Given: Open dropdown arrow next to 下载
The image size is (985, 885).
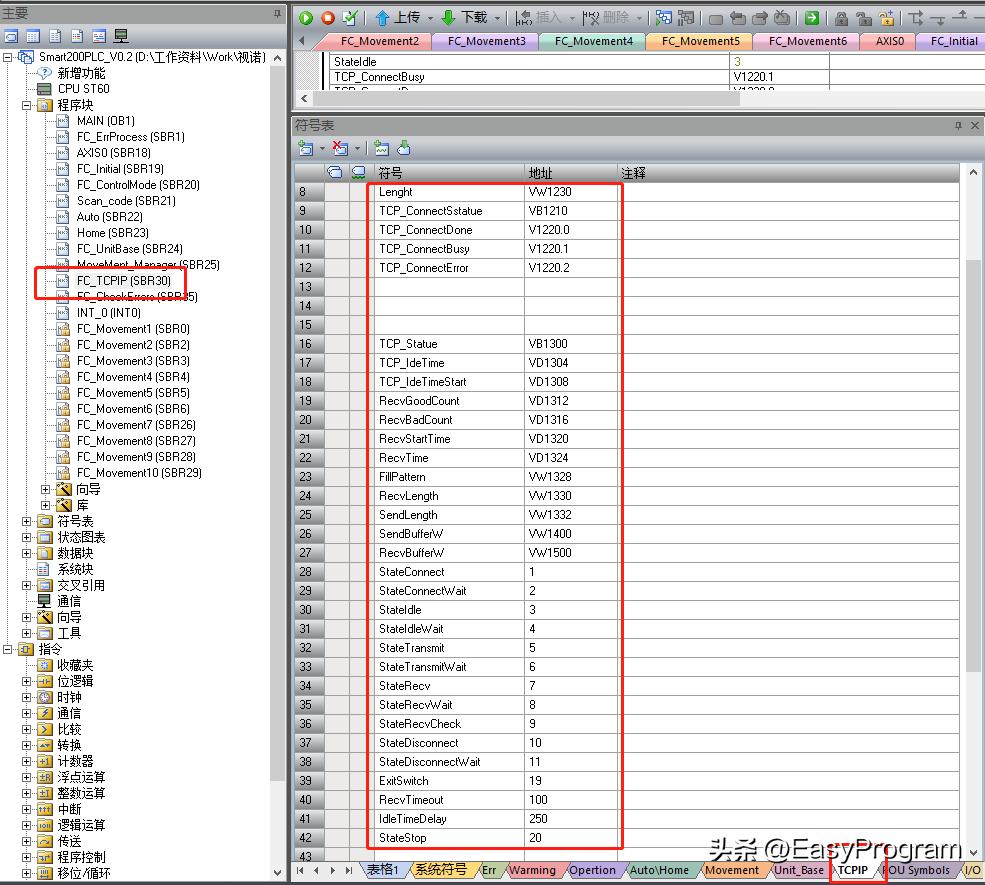Looking at the screenshot, I should [x=498, y=18].
